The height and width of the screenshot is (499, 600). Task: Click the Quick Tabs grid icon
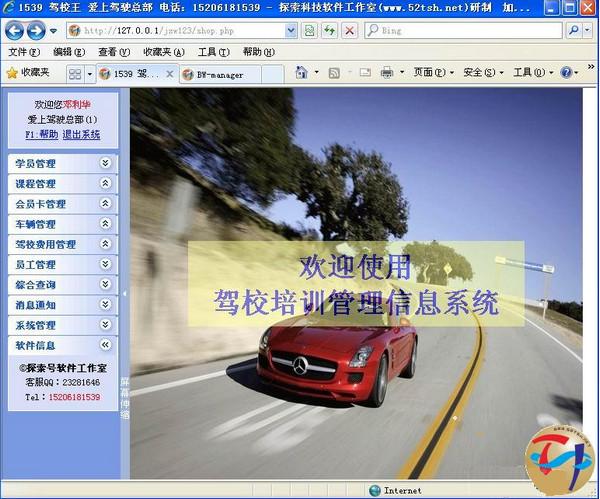tap(75, 74)
